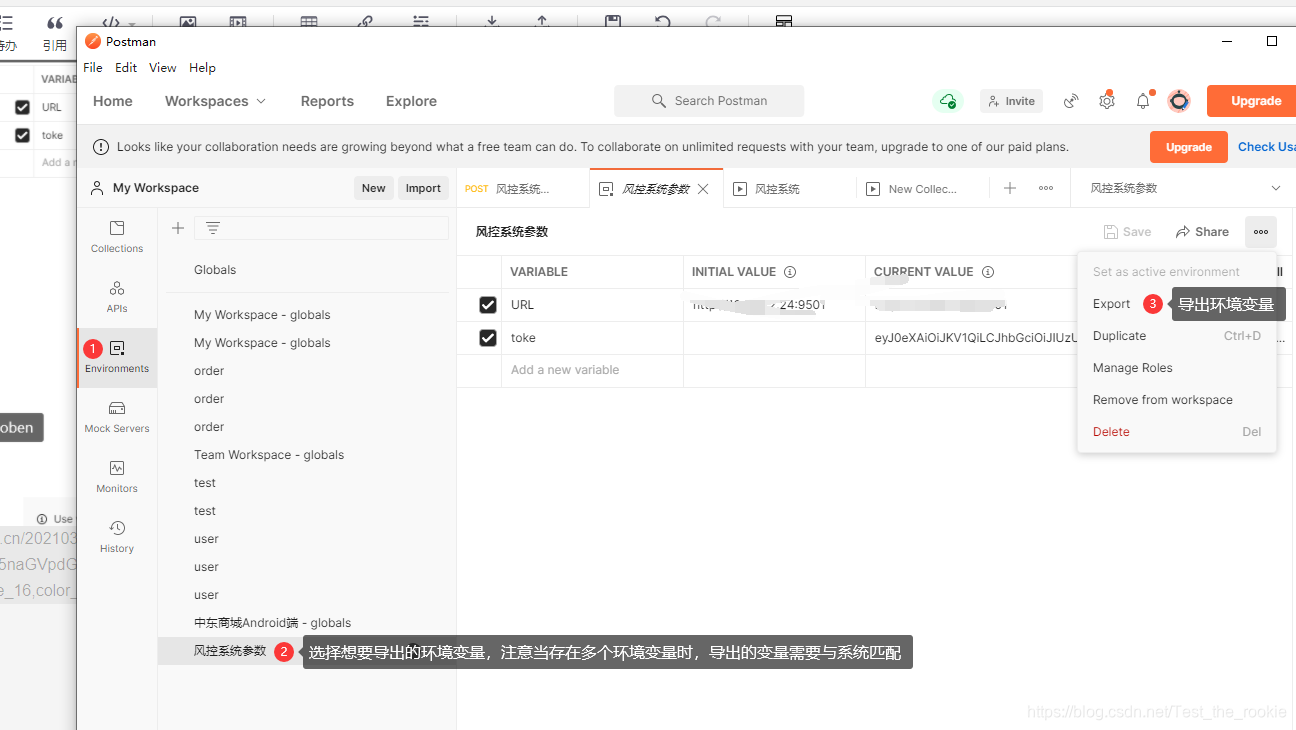The height and width of the screenshot is (730, 1296).
Task: Open the Collections sidebar section
Action: (117, 237)
